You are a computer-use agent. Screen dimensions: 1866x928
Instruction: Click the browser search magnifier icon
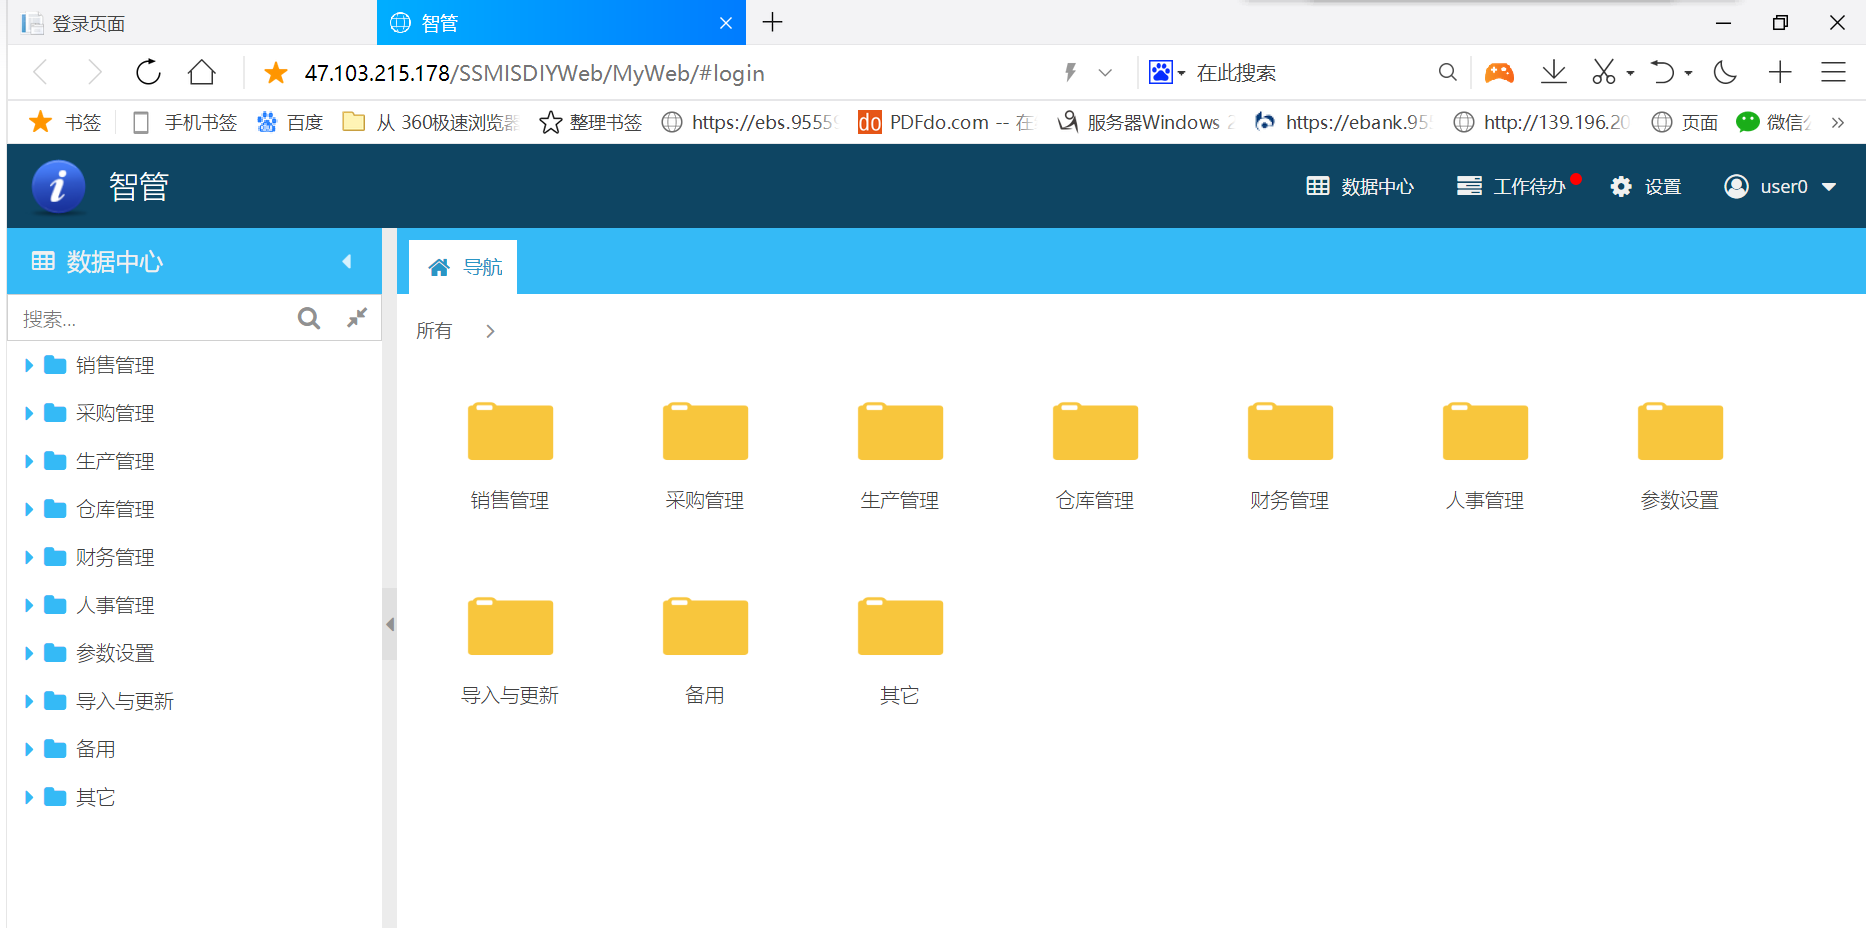tap(1447, 72)
